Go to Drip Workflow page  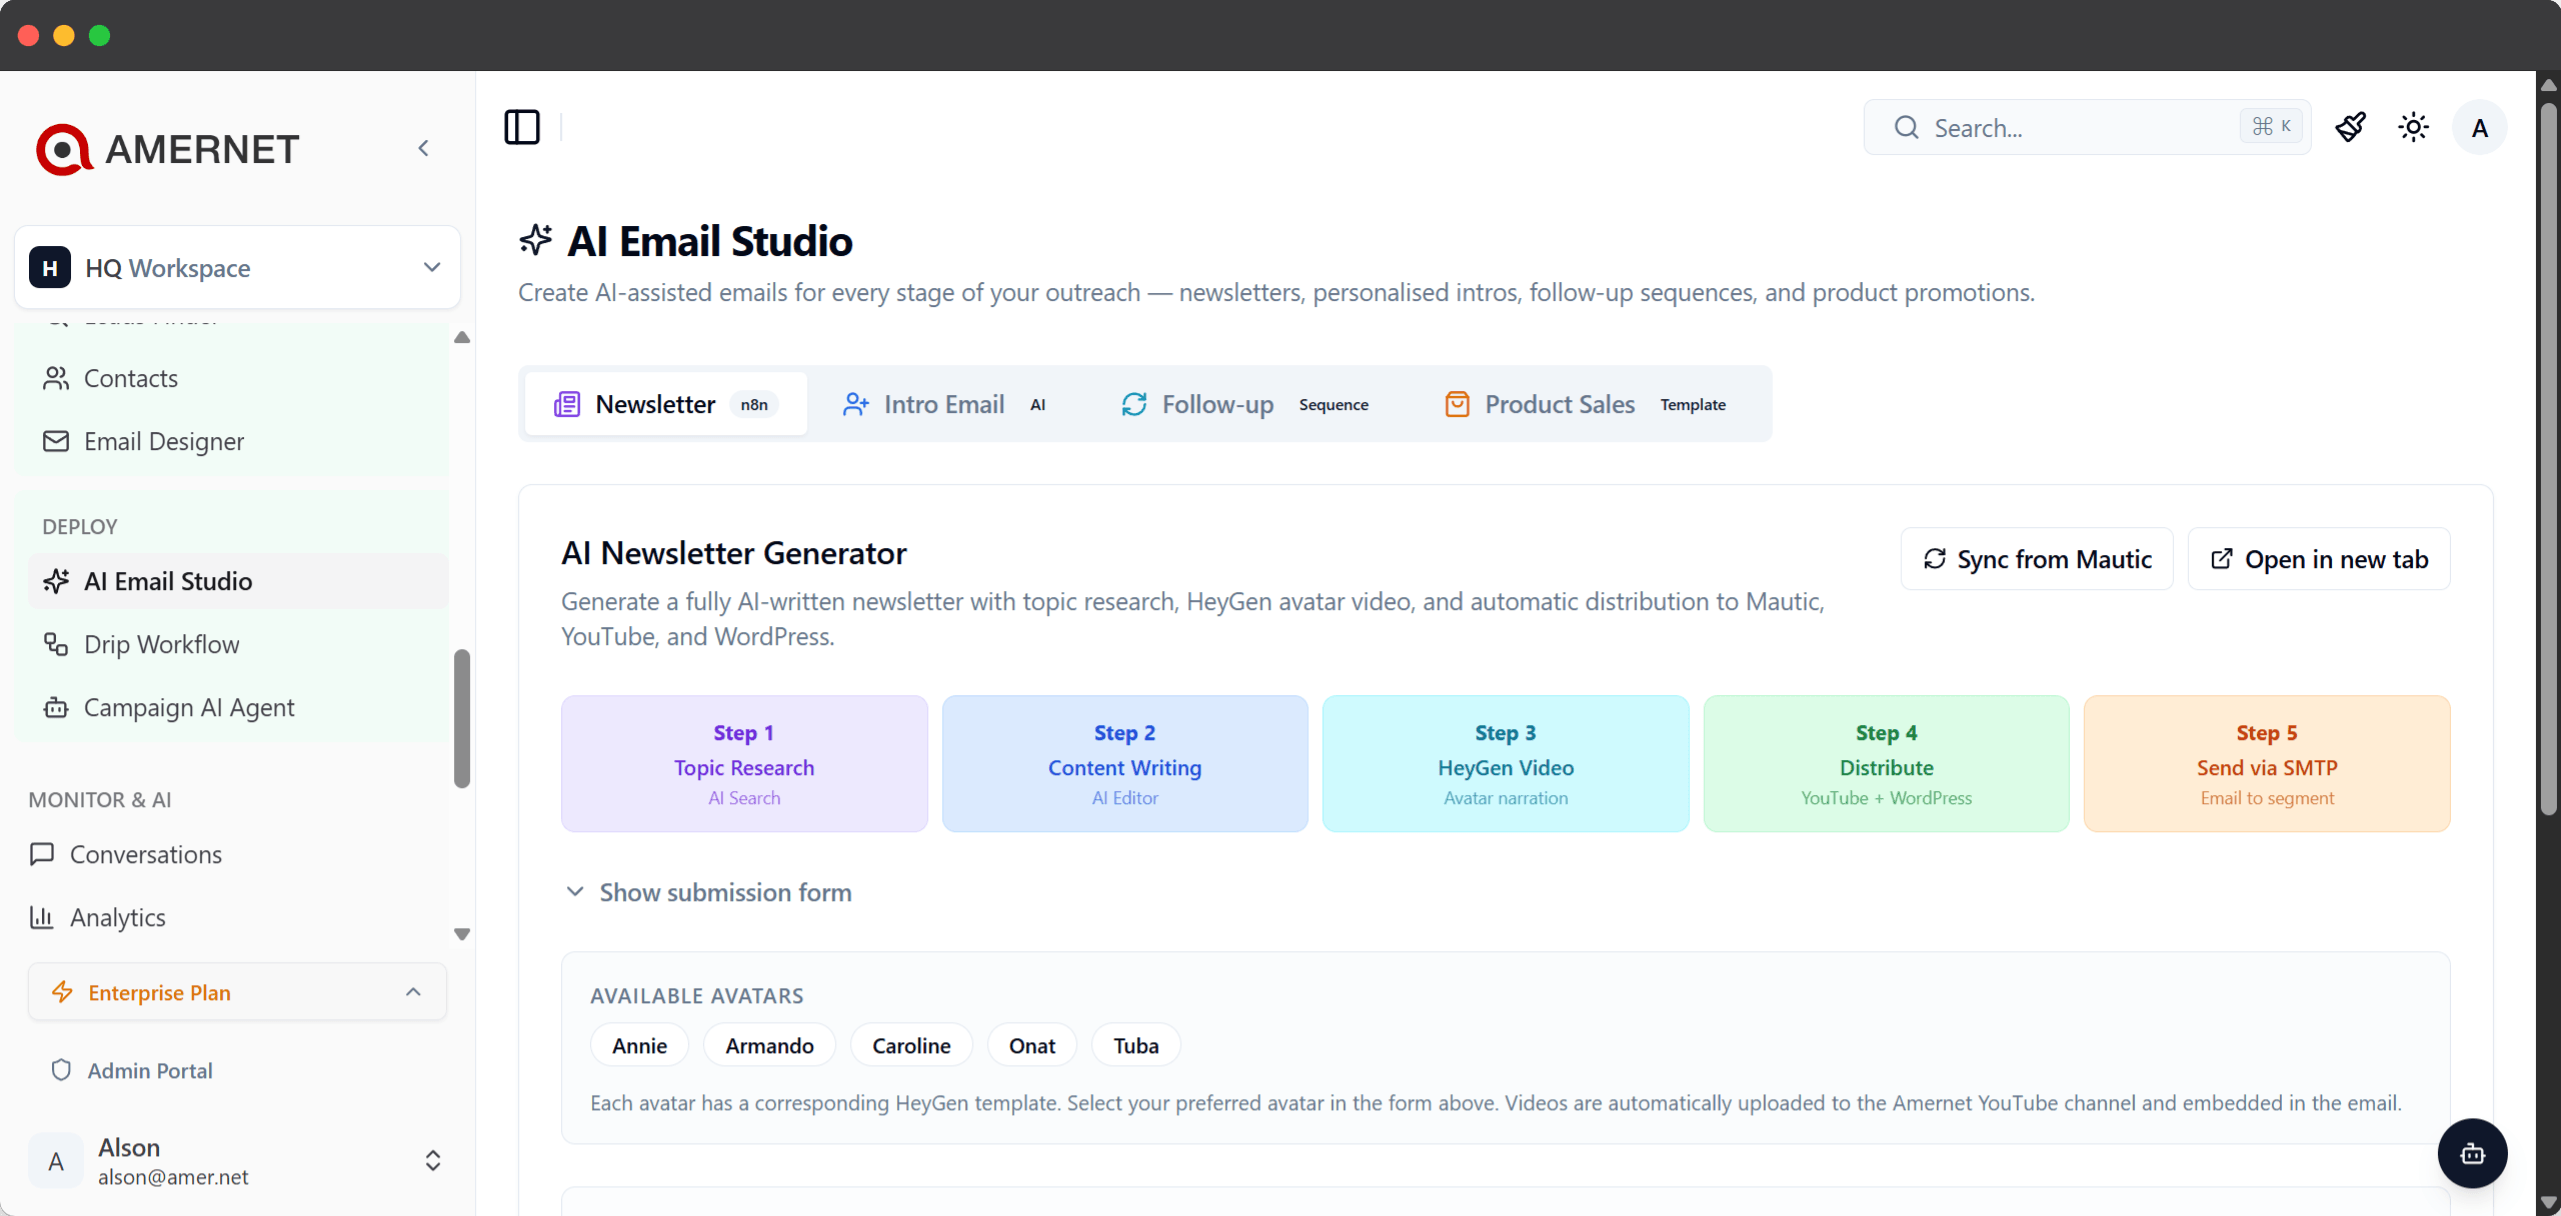[238, 644]
